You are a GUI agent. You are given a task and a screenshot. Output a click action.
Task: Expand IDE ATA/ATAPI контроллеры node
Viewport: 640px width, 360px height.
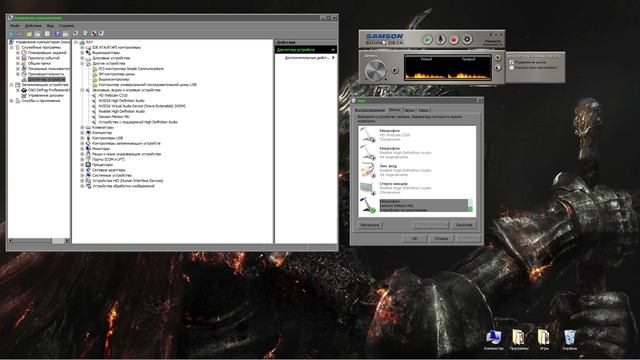(x=82, y=47)
